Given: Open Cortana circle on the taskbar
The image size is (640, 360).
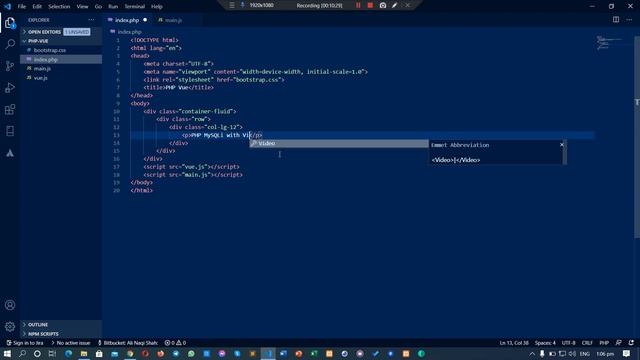Looking at the screenshot, I should (x=37, y=353).
